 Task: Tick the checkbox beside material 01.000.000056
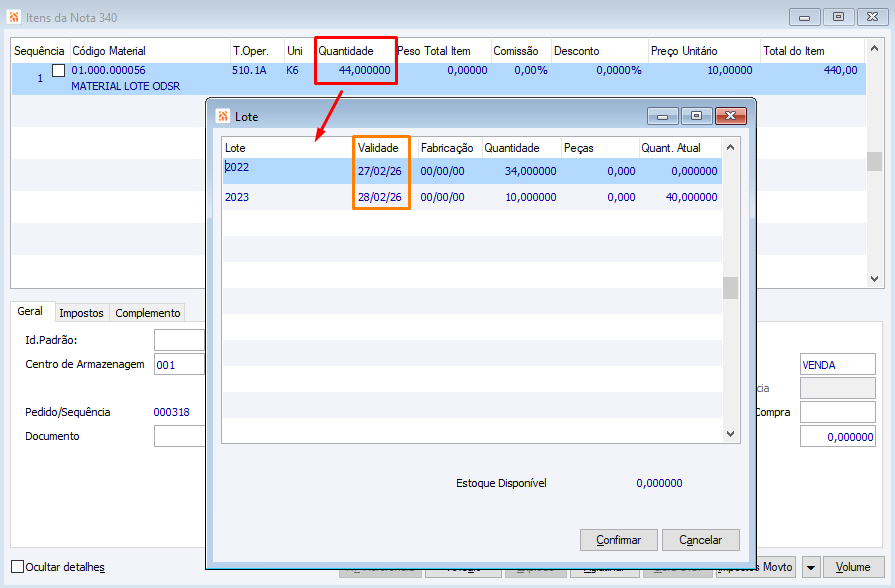coord(58,70)
